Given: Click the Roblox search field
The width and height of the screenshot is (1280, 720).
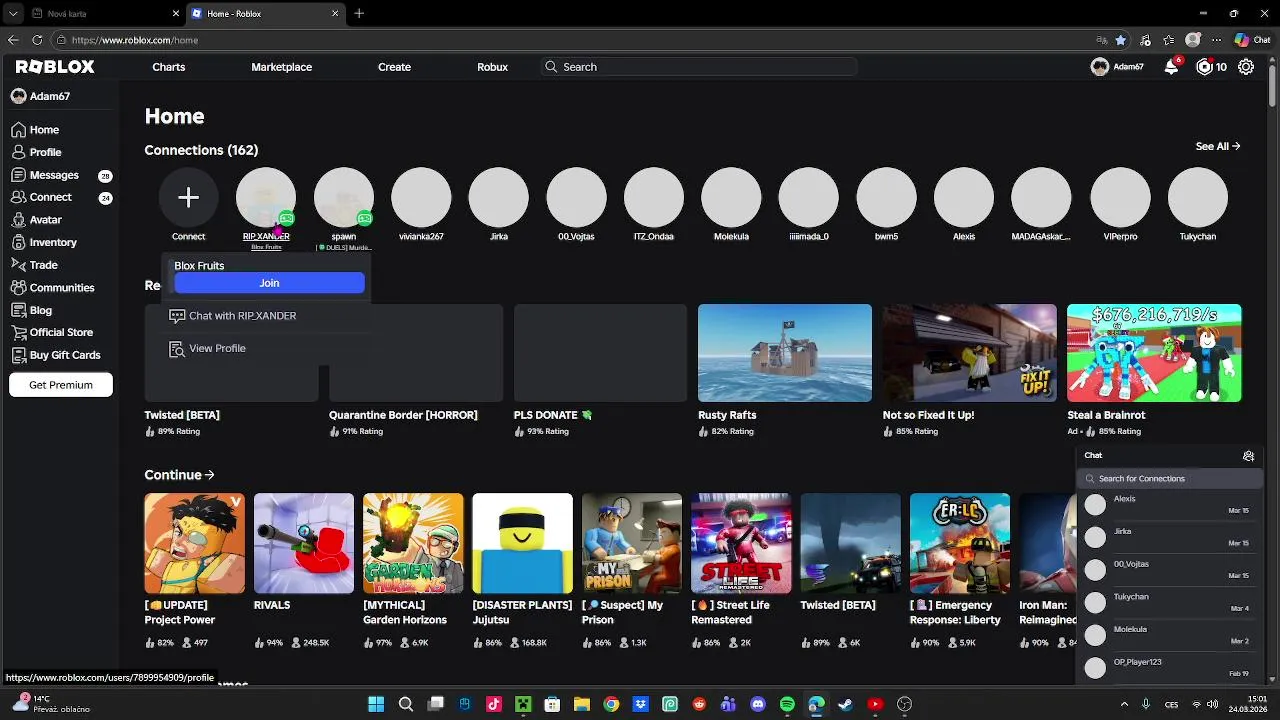Looking at the screenshot, I should click(x=698, y=67).
